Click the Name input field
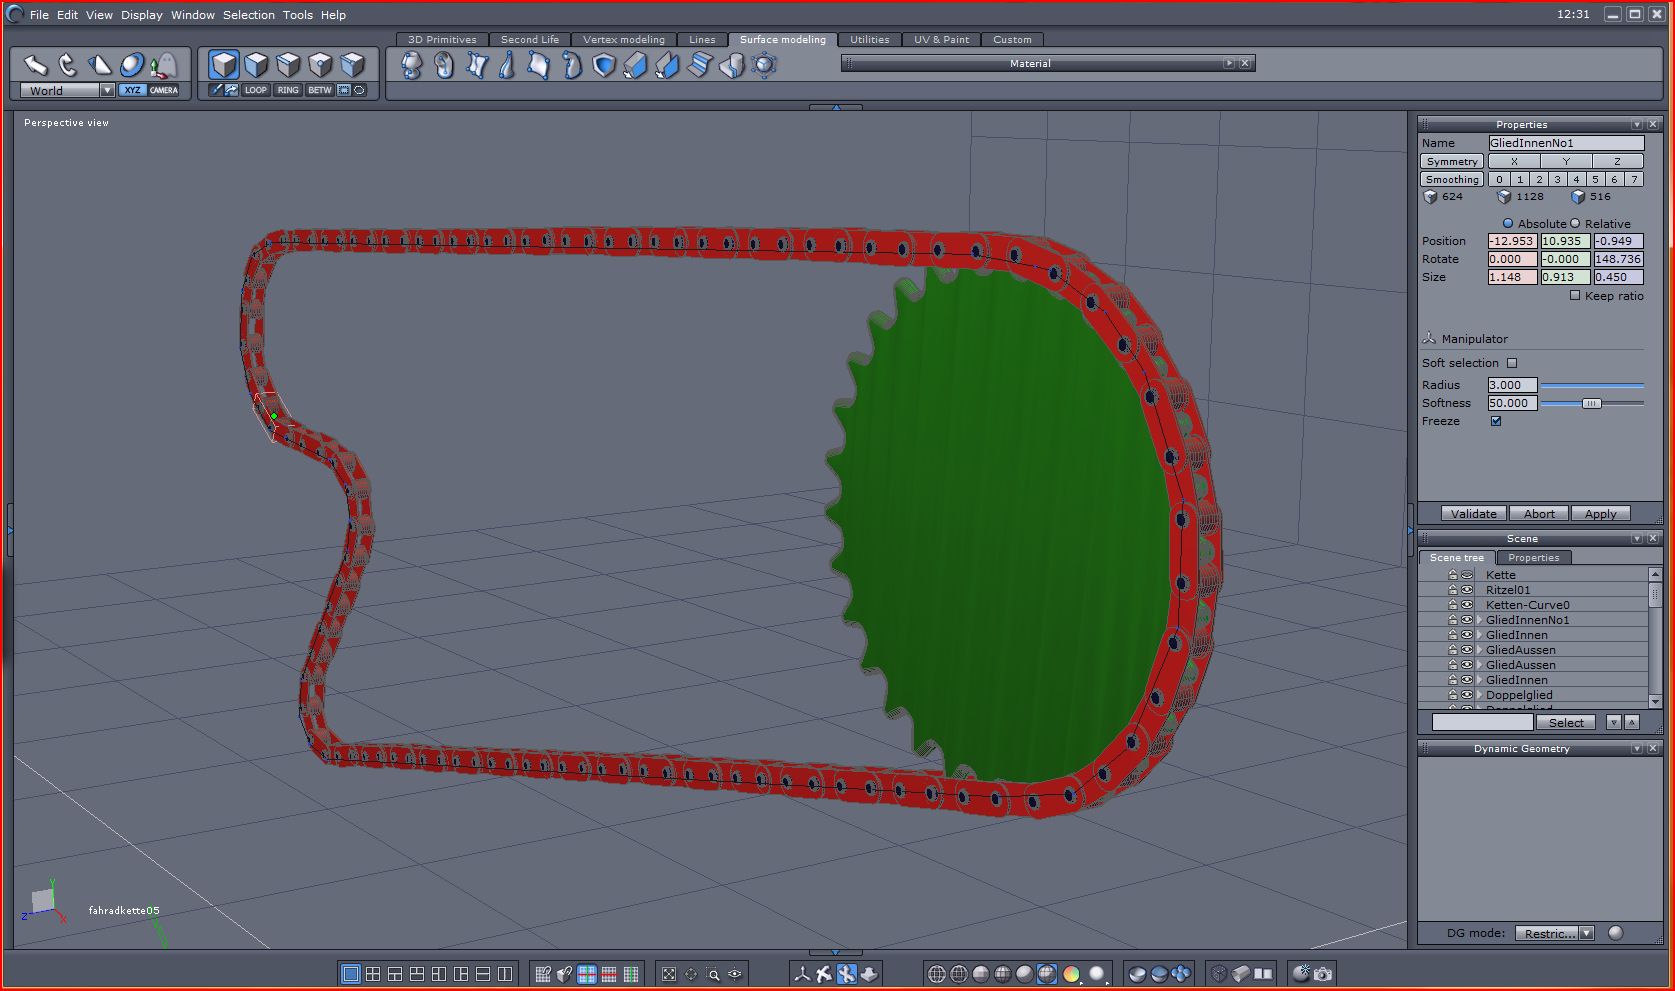The height and width of the screenshot is (991, 1675). coord(1566,143)
